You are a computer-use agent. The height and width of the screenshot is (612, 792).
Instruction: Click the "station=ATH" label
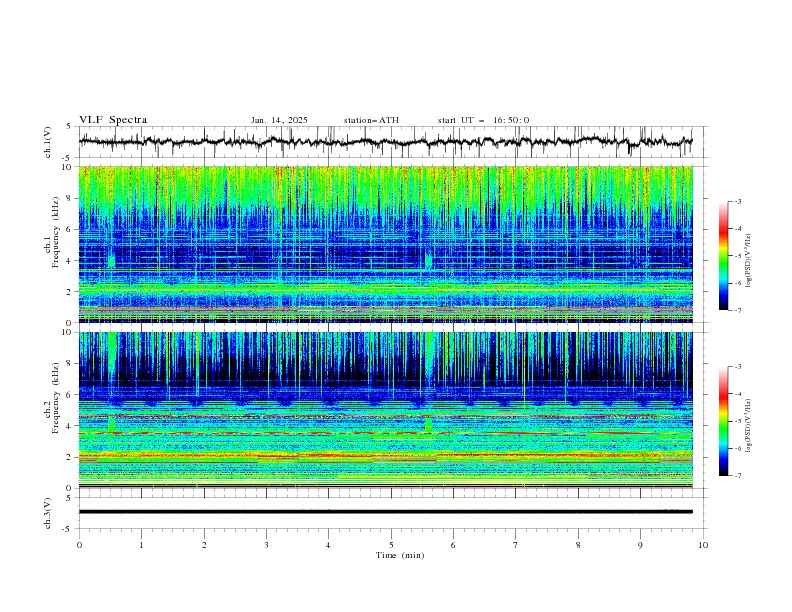point(371,120)
